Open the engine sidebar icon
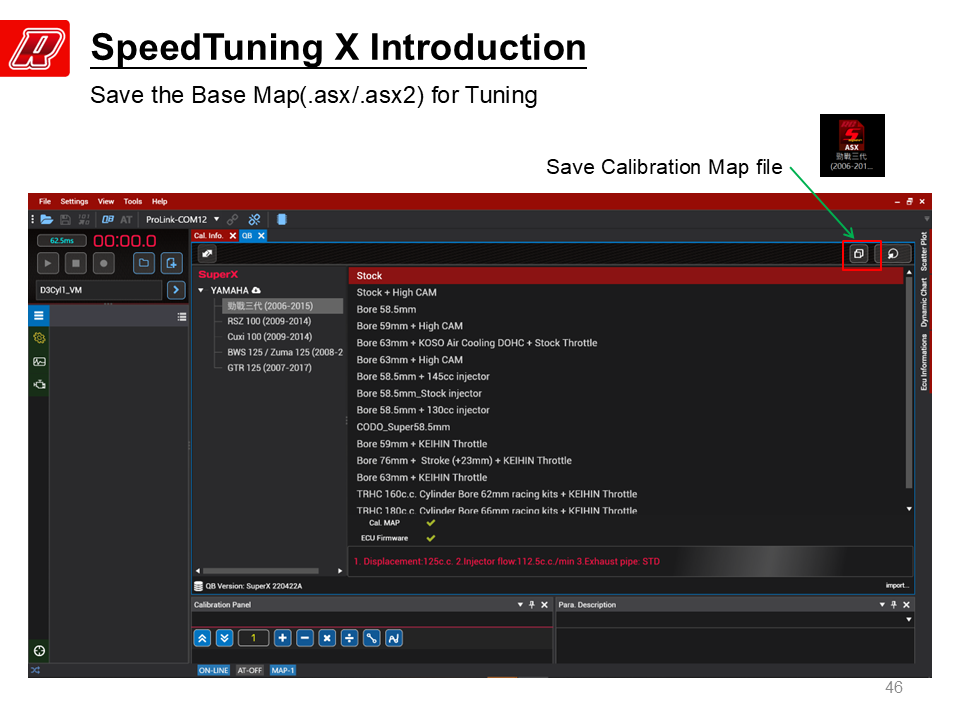The width and height of the screenshot is (960, 720). click(39, 384)
